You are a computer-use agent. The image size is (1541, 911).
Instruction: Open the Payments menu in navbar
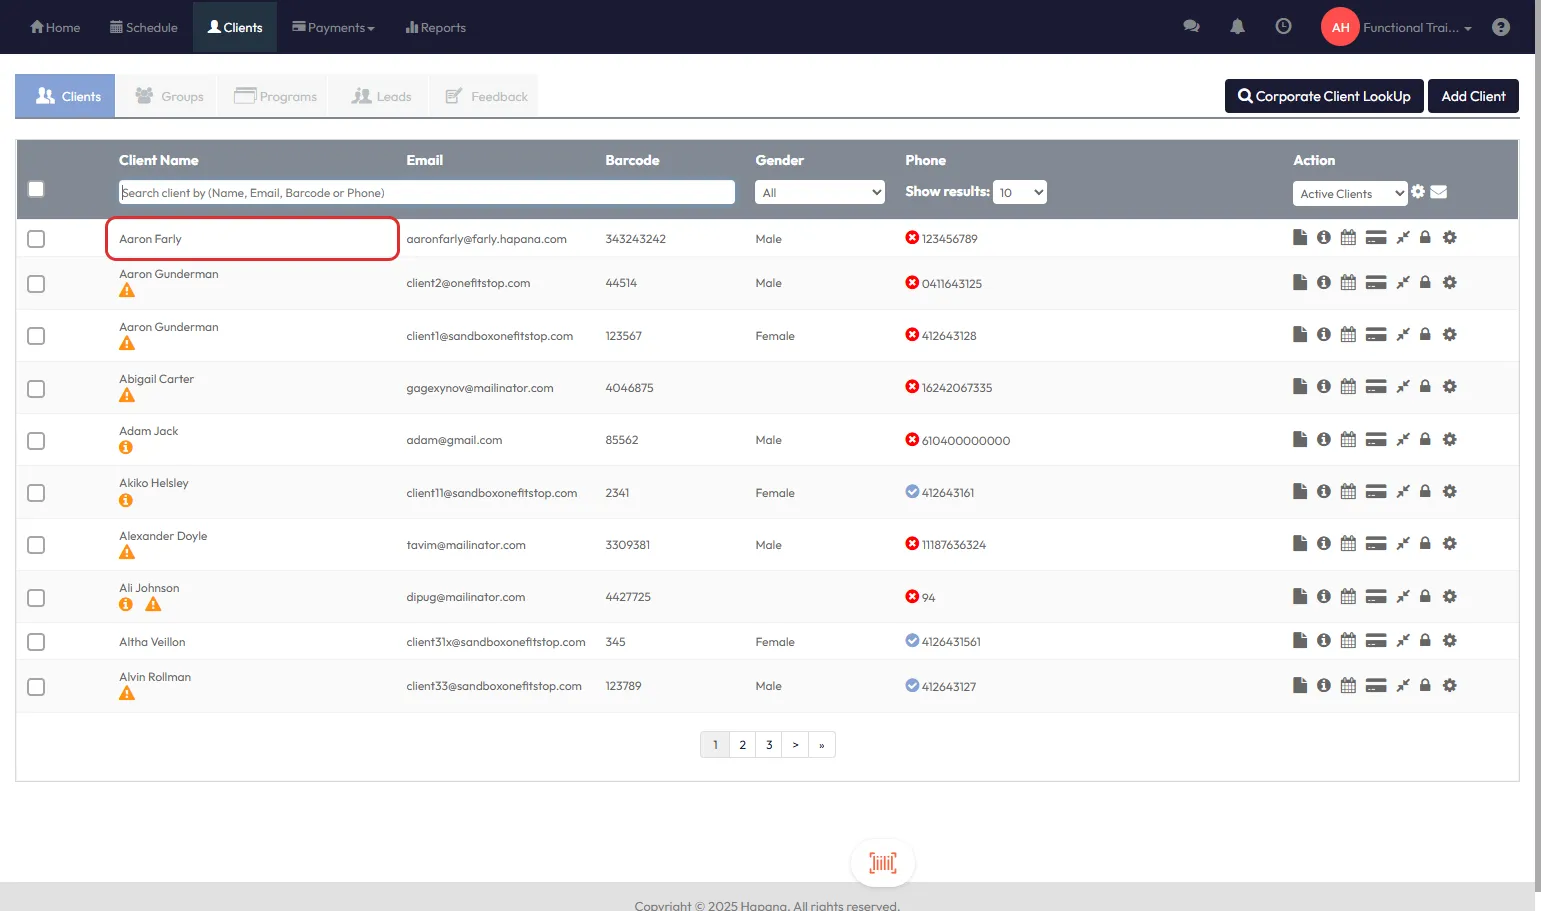333,27
